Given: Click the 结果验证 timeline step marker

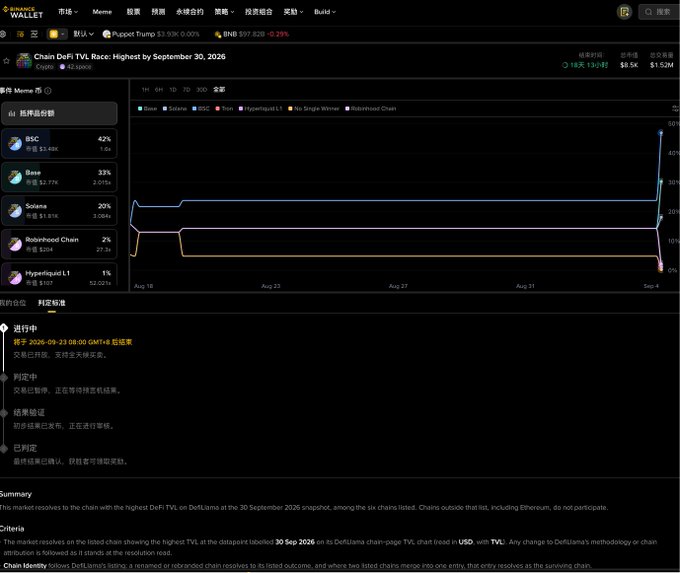Looking at the screenshot, I should tap(4, 413).
